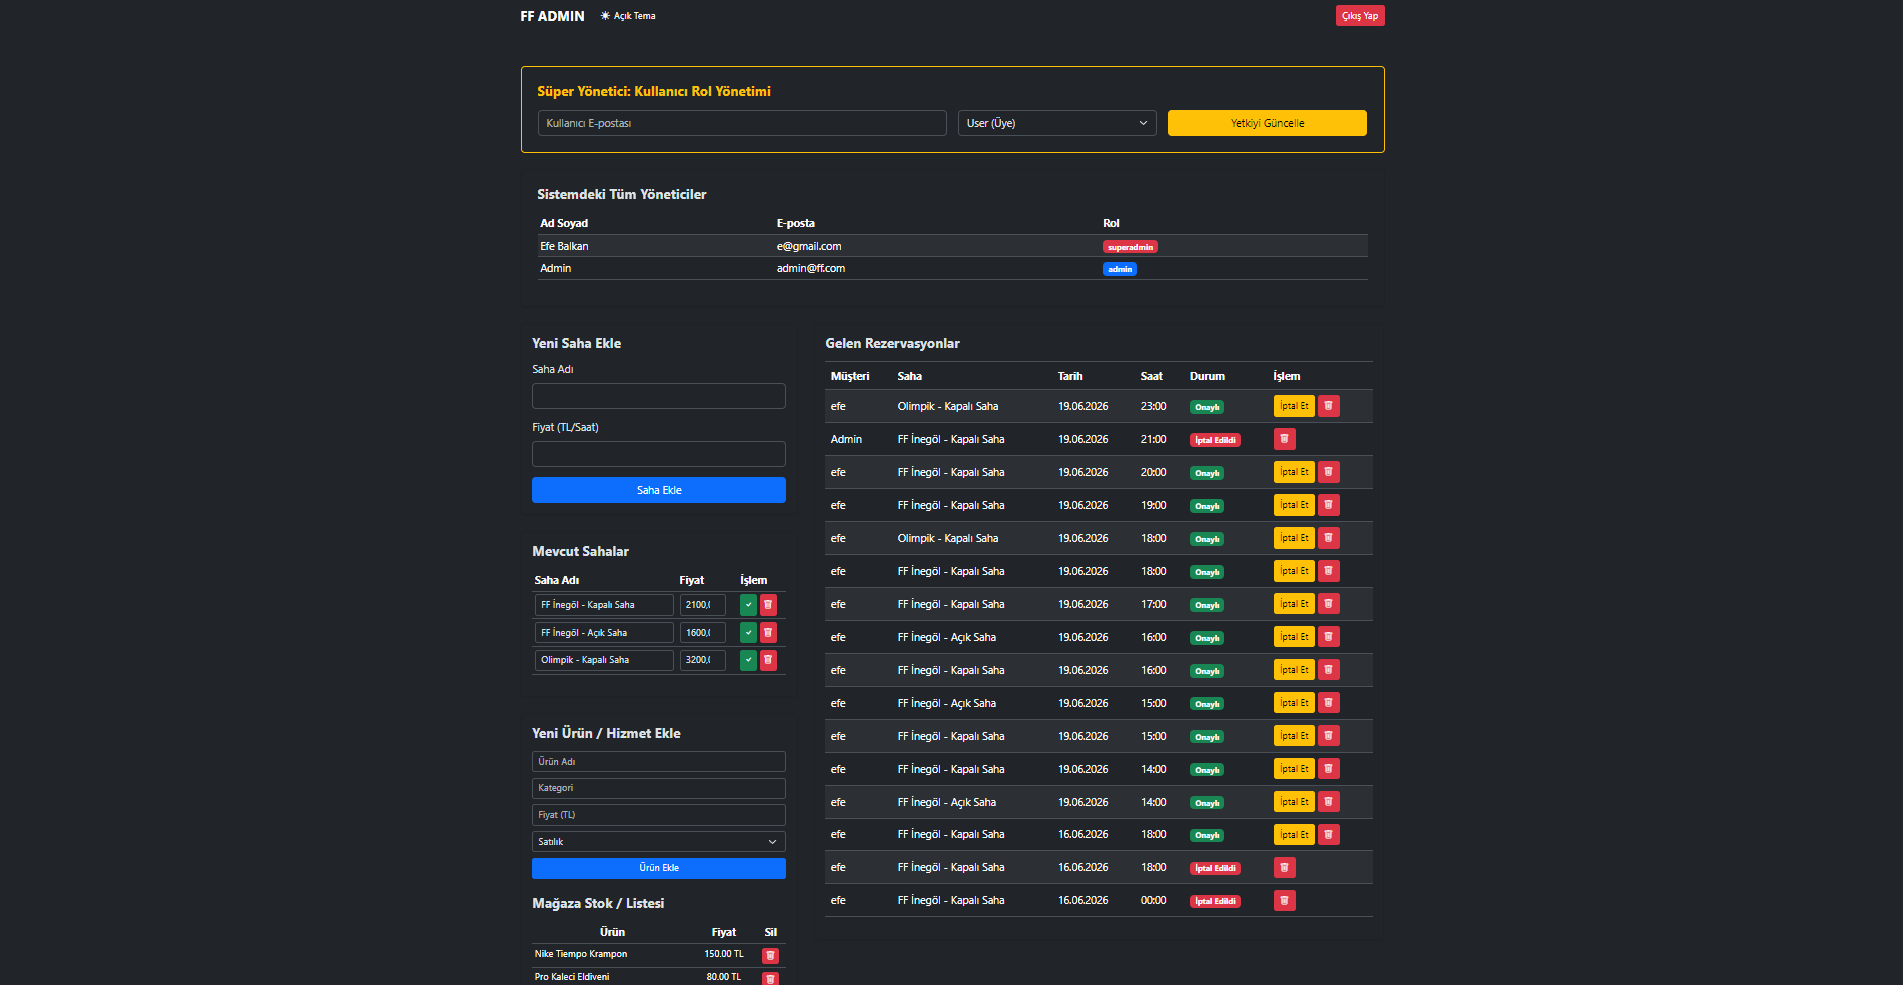Image resolution: width=1903 pixels, height=985 pixels.
Task: Confirm FF İnegöl - Kapalı Saha edit checkmark
Action: (748, 605)
